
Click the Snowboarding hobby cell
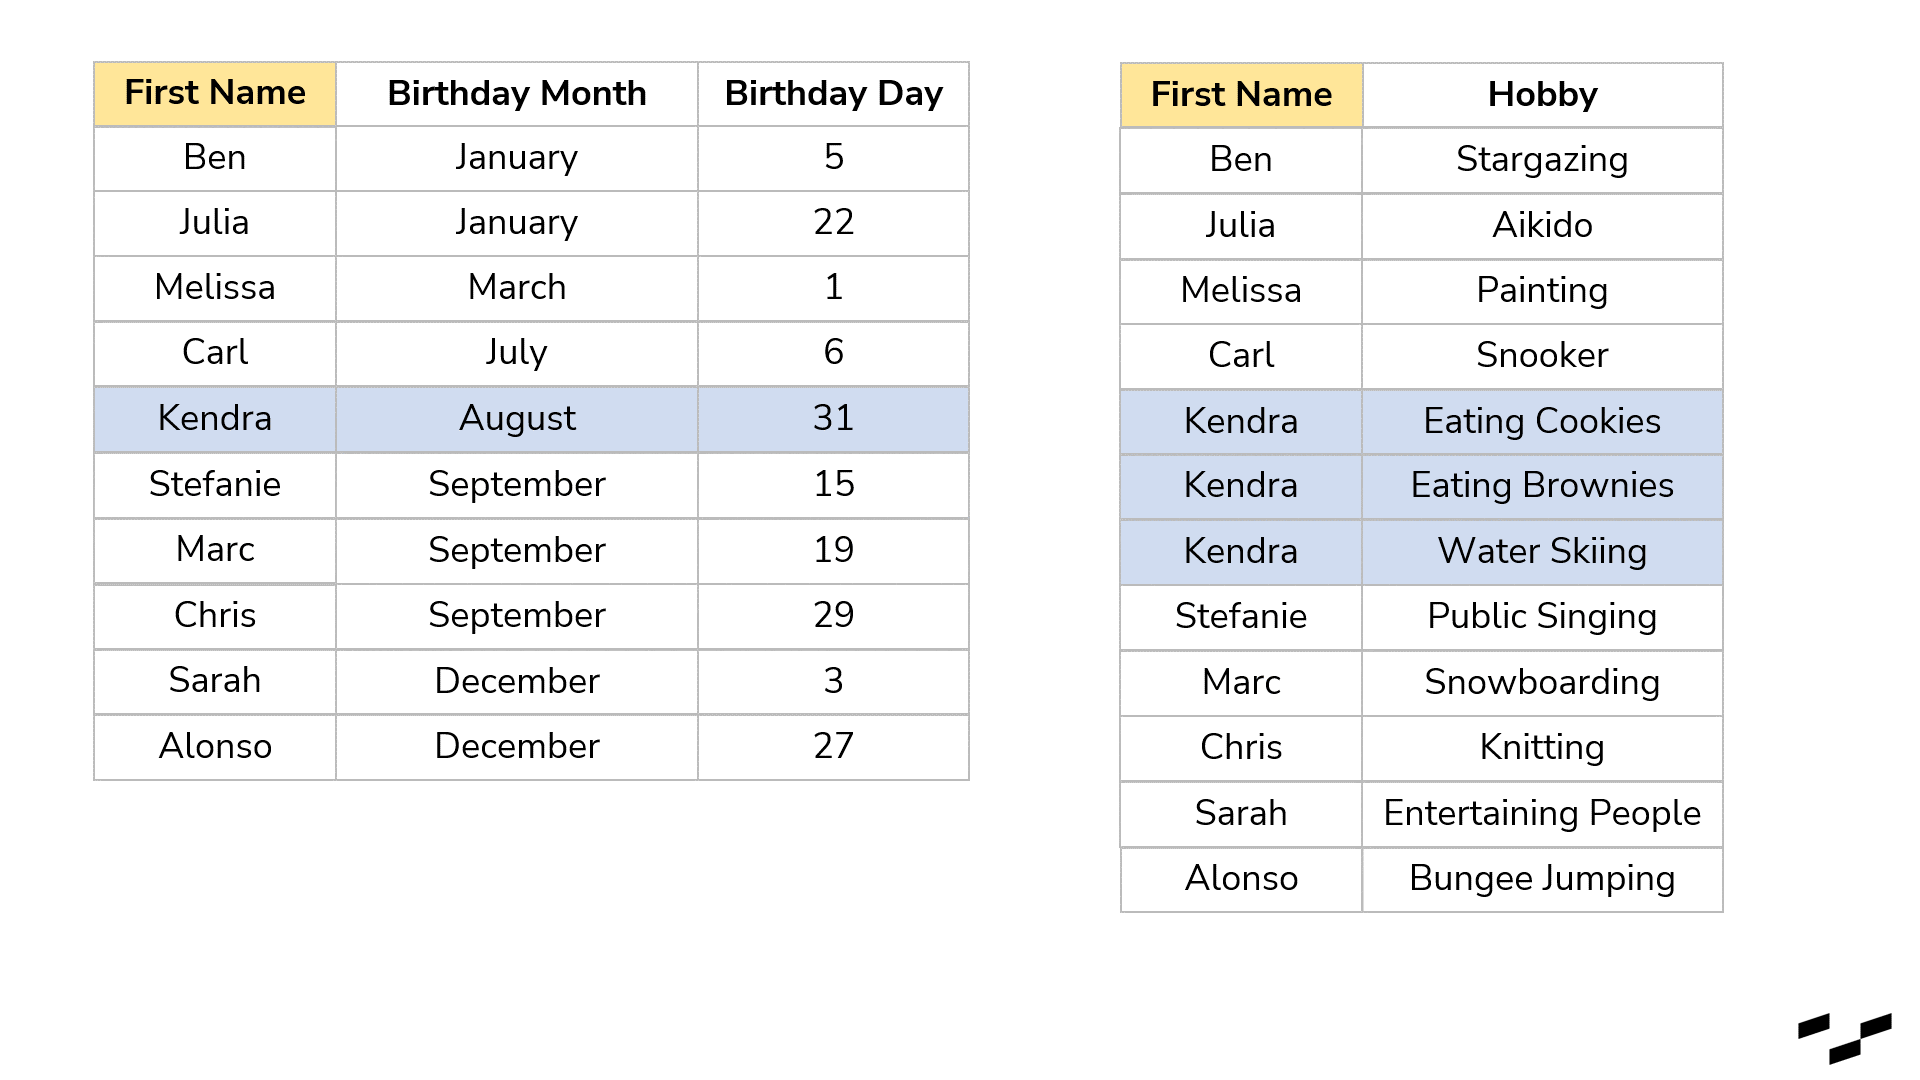point(1542,683)
